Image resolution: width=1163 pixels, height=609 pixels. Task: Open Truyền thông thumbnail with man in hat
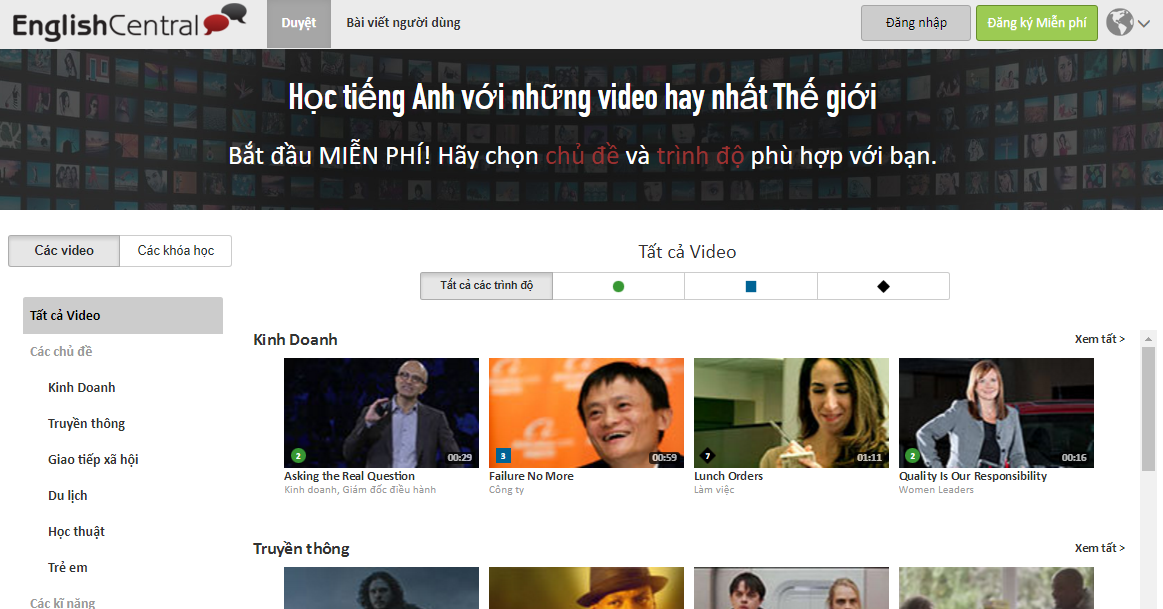pos(586,588)
